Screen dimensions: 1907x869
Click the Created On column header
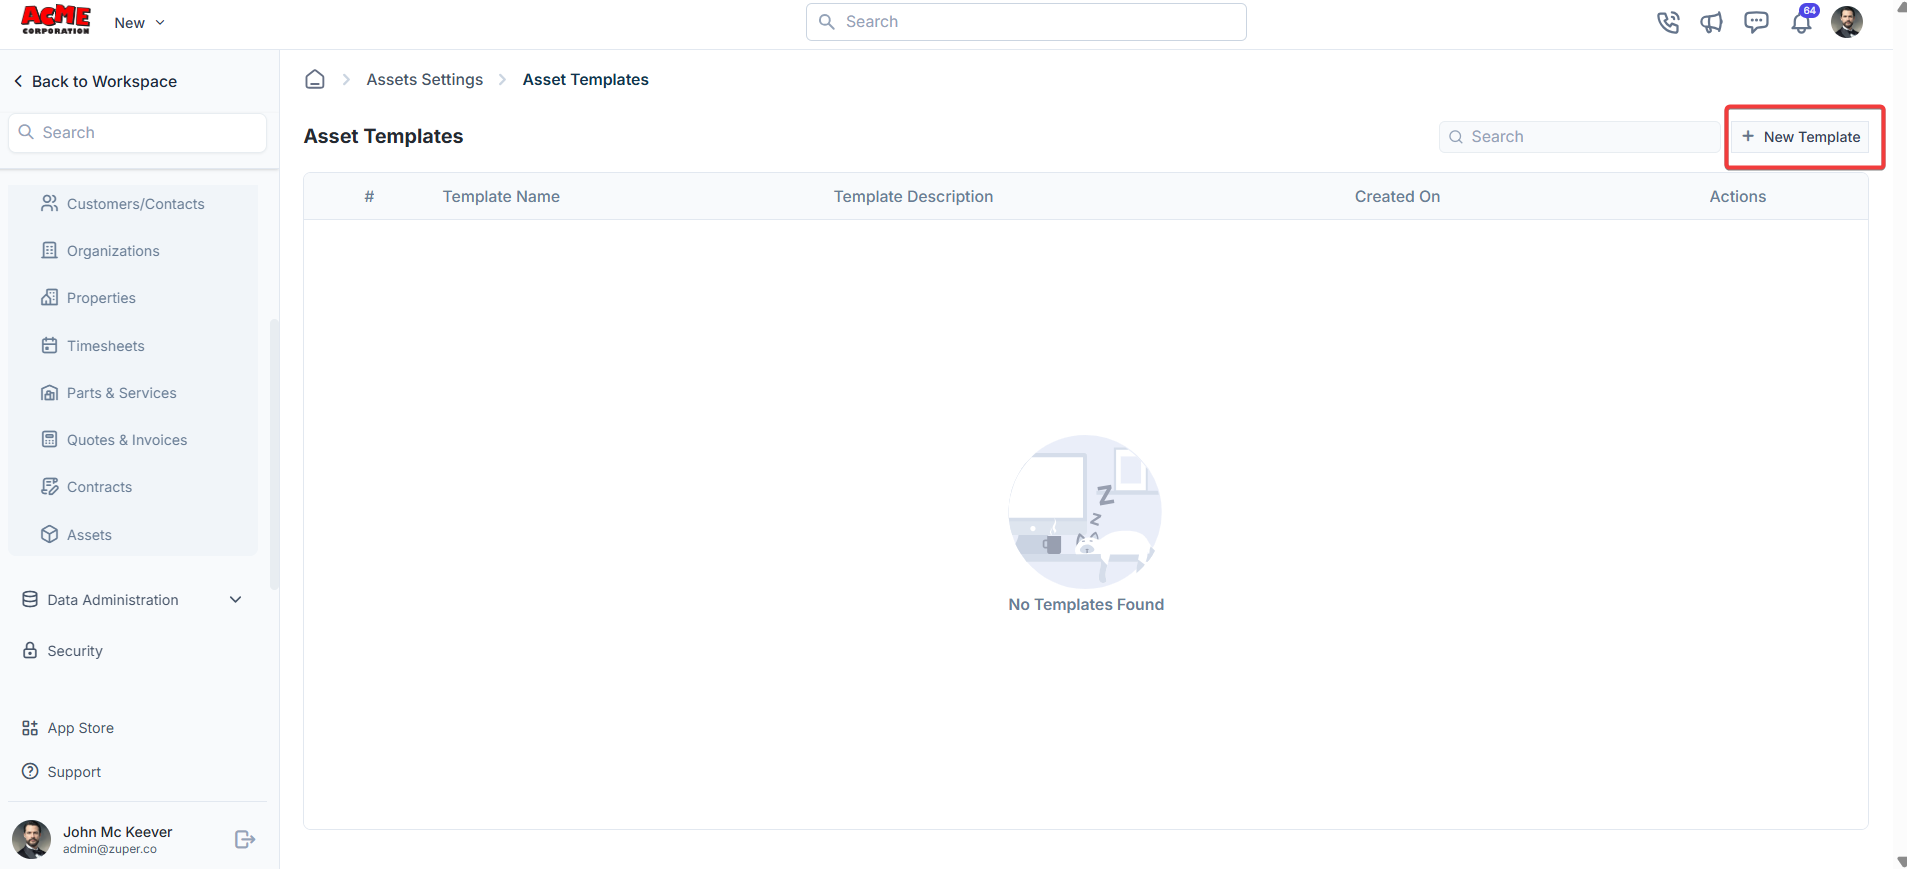(x=1398, y=197)
